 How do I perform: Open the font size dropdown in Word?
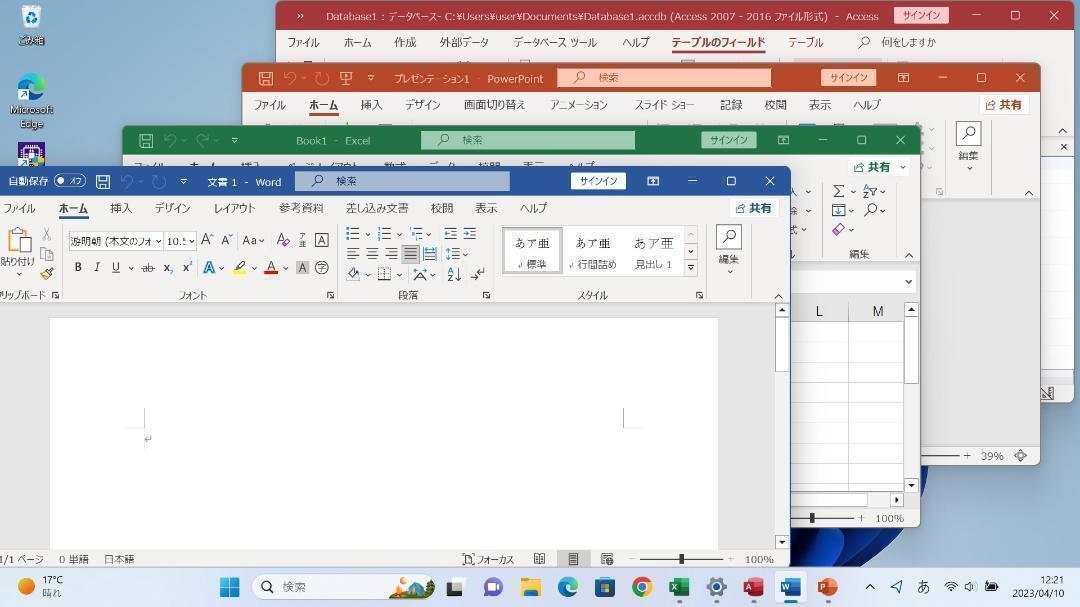click(191, 241)
